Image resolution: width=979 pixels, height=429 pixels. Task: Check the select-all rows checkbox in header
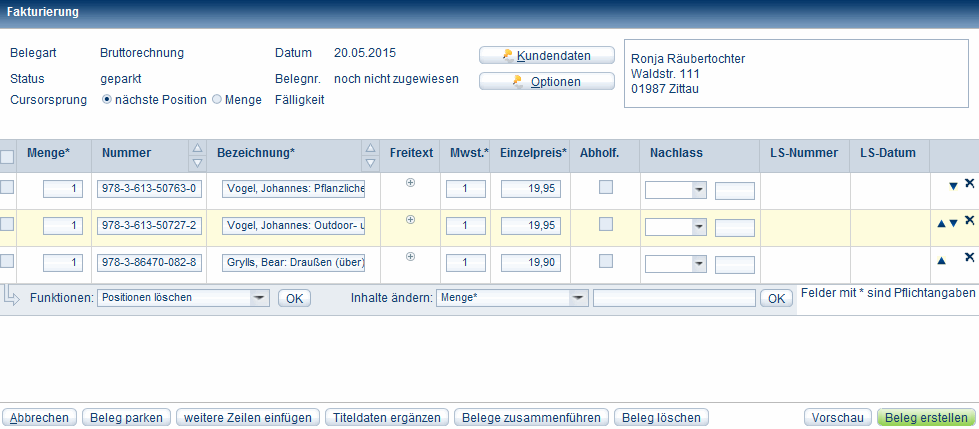(x=7, y=156)
